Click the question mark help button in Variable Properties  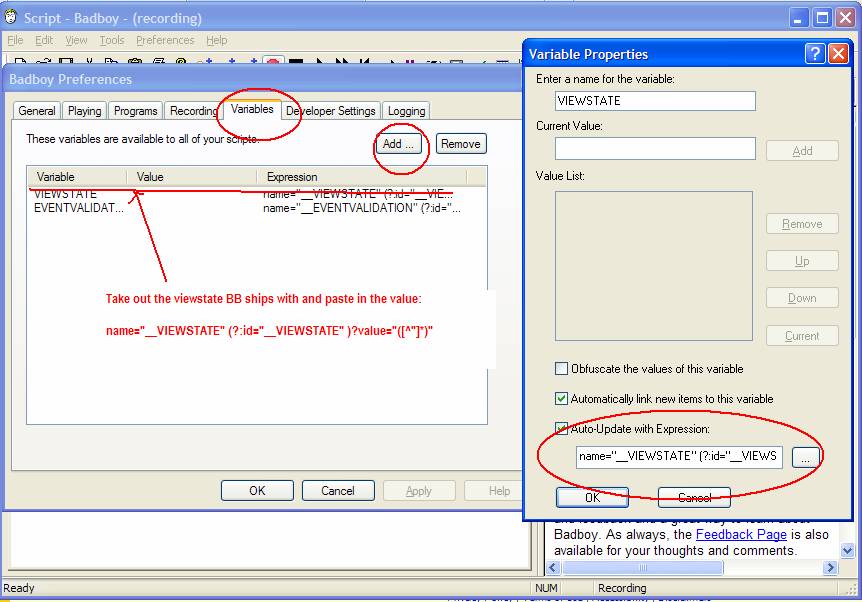(815, 54)
